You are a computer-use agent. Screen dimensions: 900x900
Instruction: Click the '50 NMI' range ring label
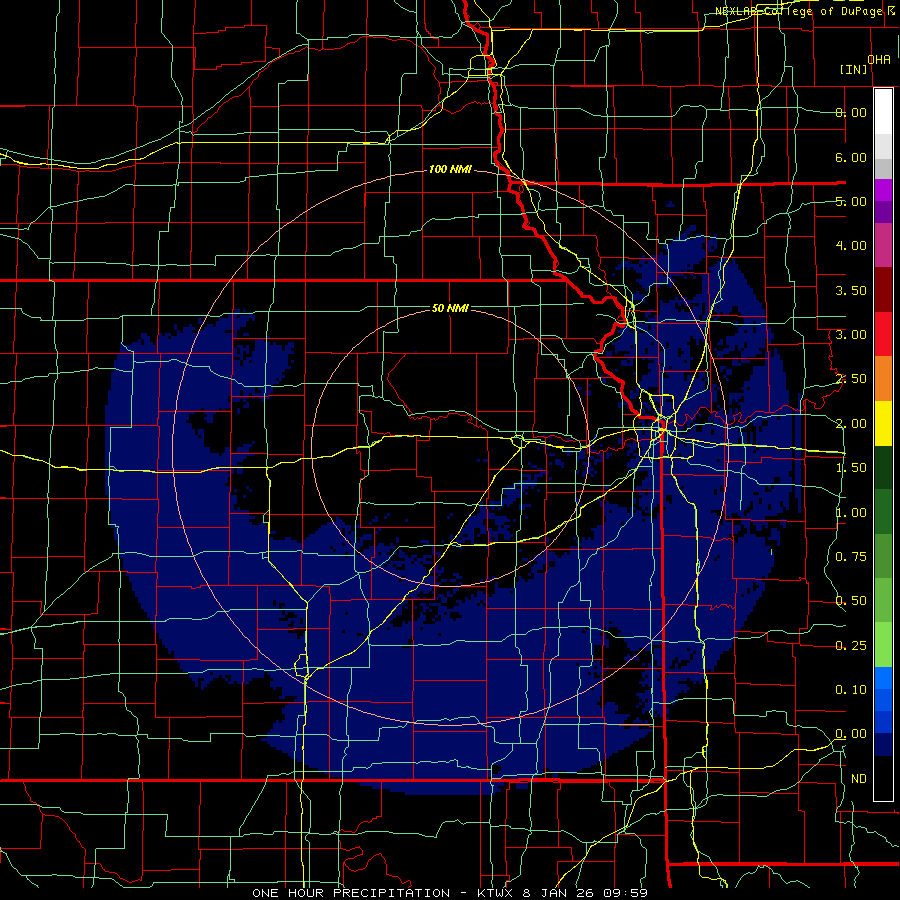click(x=450, y=308)
